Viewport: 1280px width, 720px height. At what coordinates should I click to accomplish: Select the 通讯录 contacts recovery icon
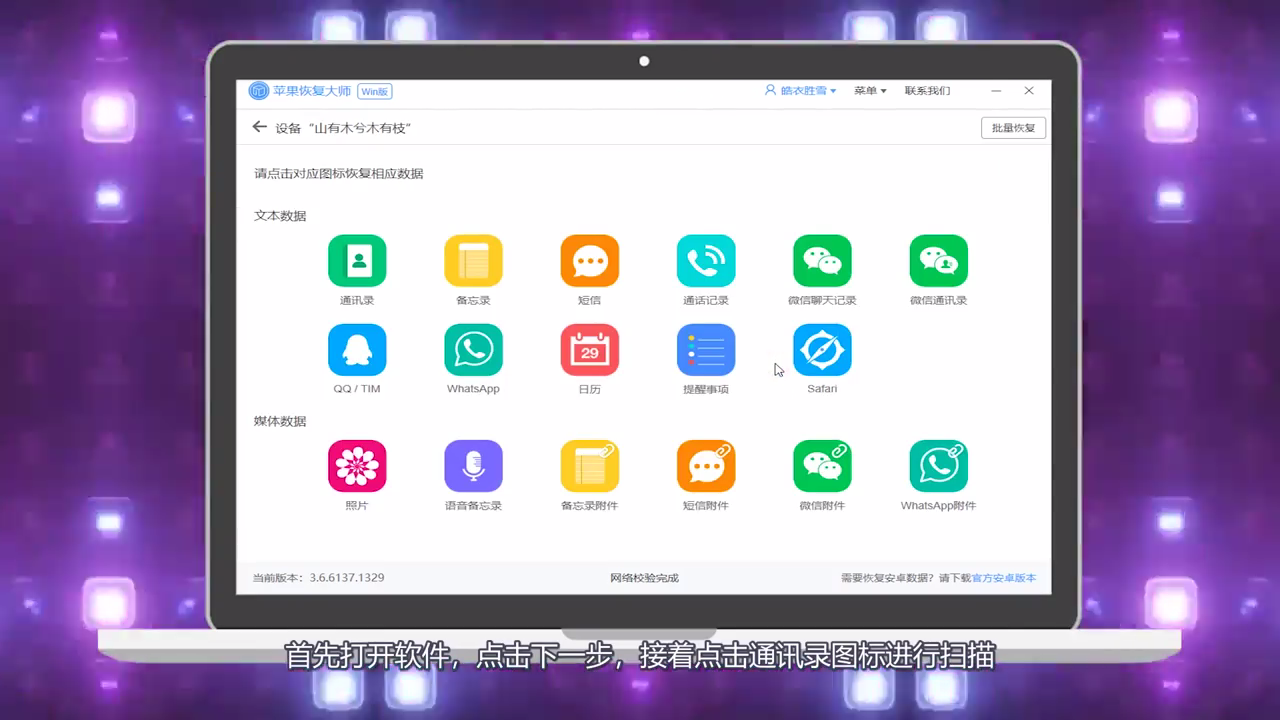tap(357, 260)
